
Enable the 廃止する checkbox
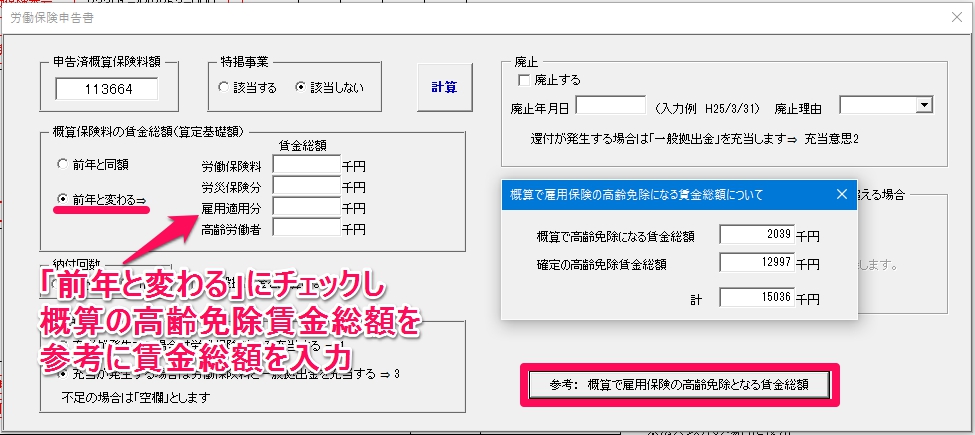click(523, 80)
